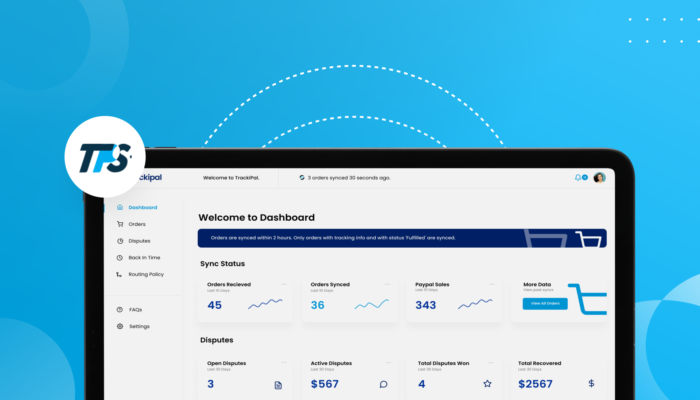
Task: Click the Orders Synced trend chart
Action: click(371, 304)
